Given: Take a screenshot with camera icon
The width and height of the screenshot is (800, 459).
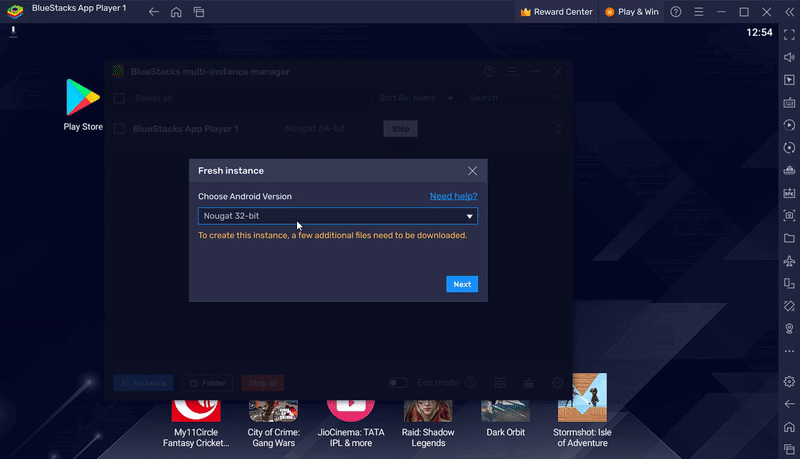Looking at the screenshot, I should [789, 215].
